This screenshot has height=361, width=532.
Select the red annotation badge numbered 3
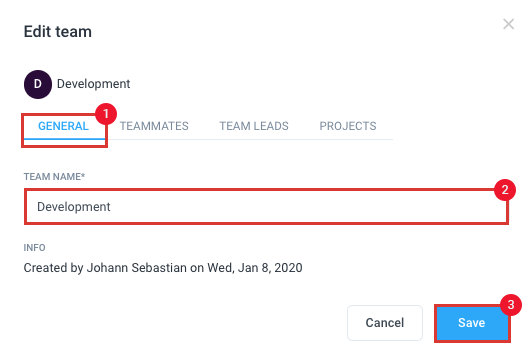coord(511,305)
